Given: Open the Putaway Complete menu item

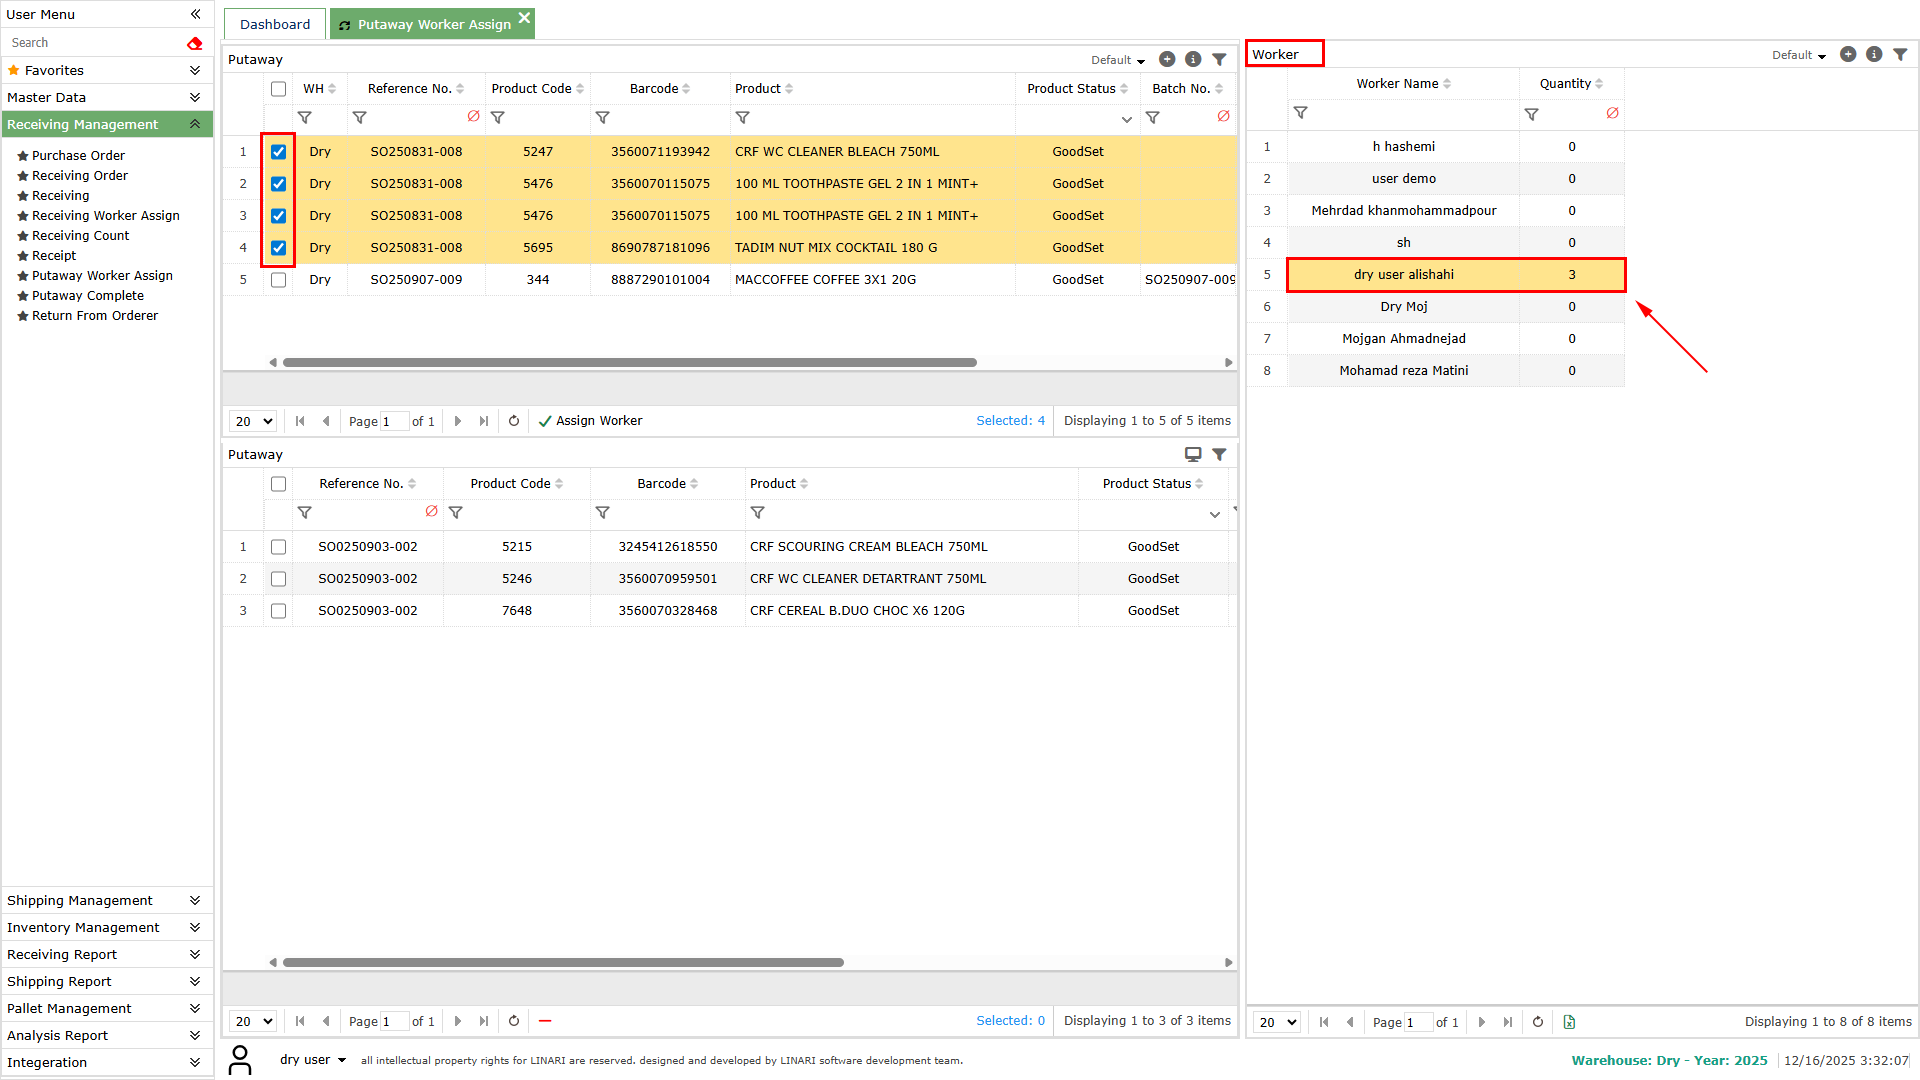Looking at the screenshot, I should [88, 295].
